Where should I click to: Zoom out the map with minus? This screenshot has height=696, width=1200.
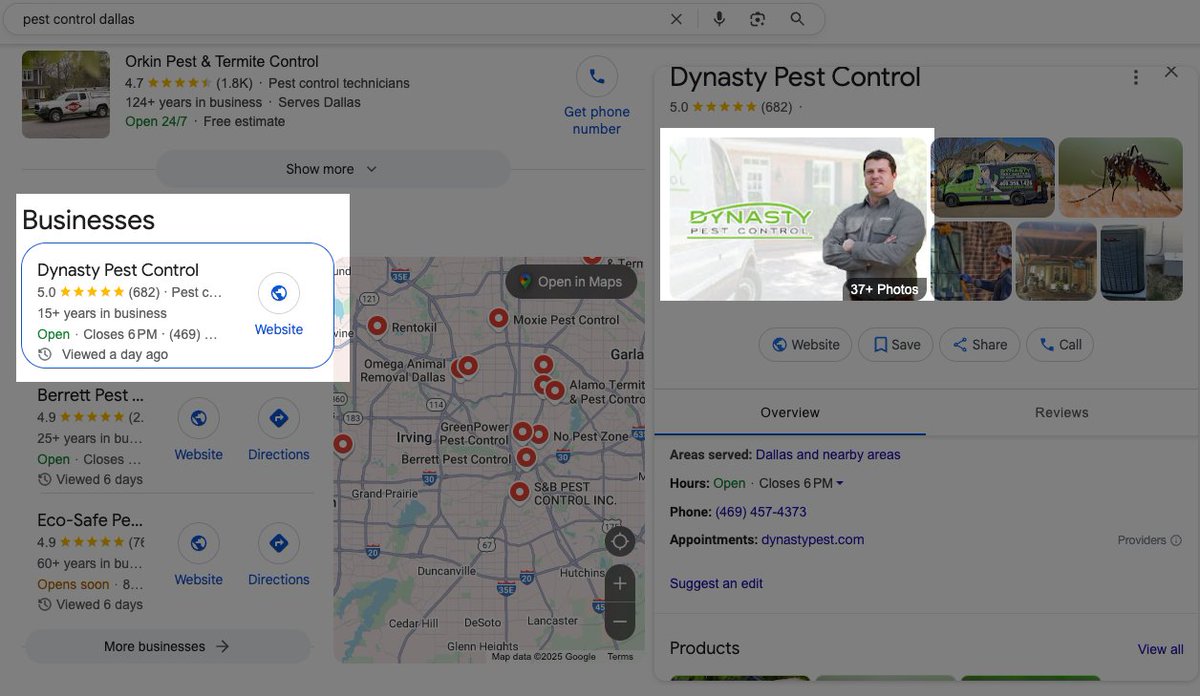tap(620, 621)
